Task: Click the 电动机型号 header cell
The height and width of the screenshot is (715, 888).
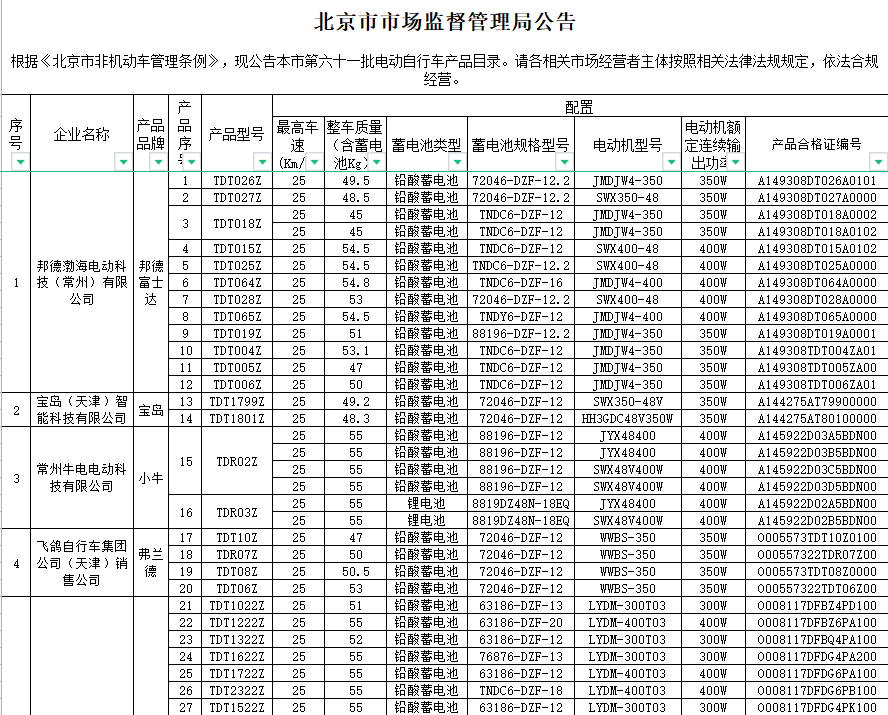Action: click(x=627, y=145)
